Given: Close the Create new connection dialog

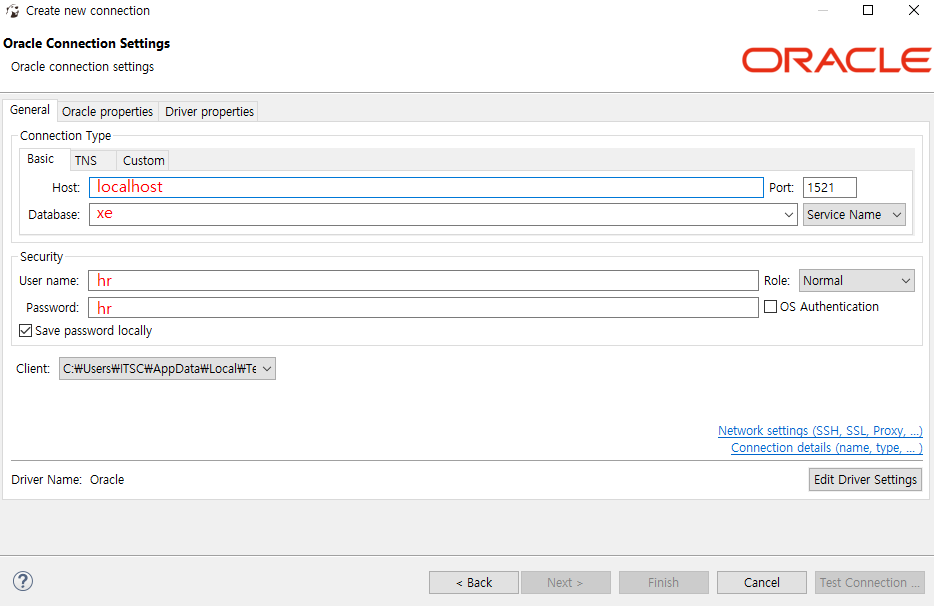Looking at the screenshot, I should coord(914,10).
